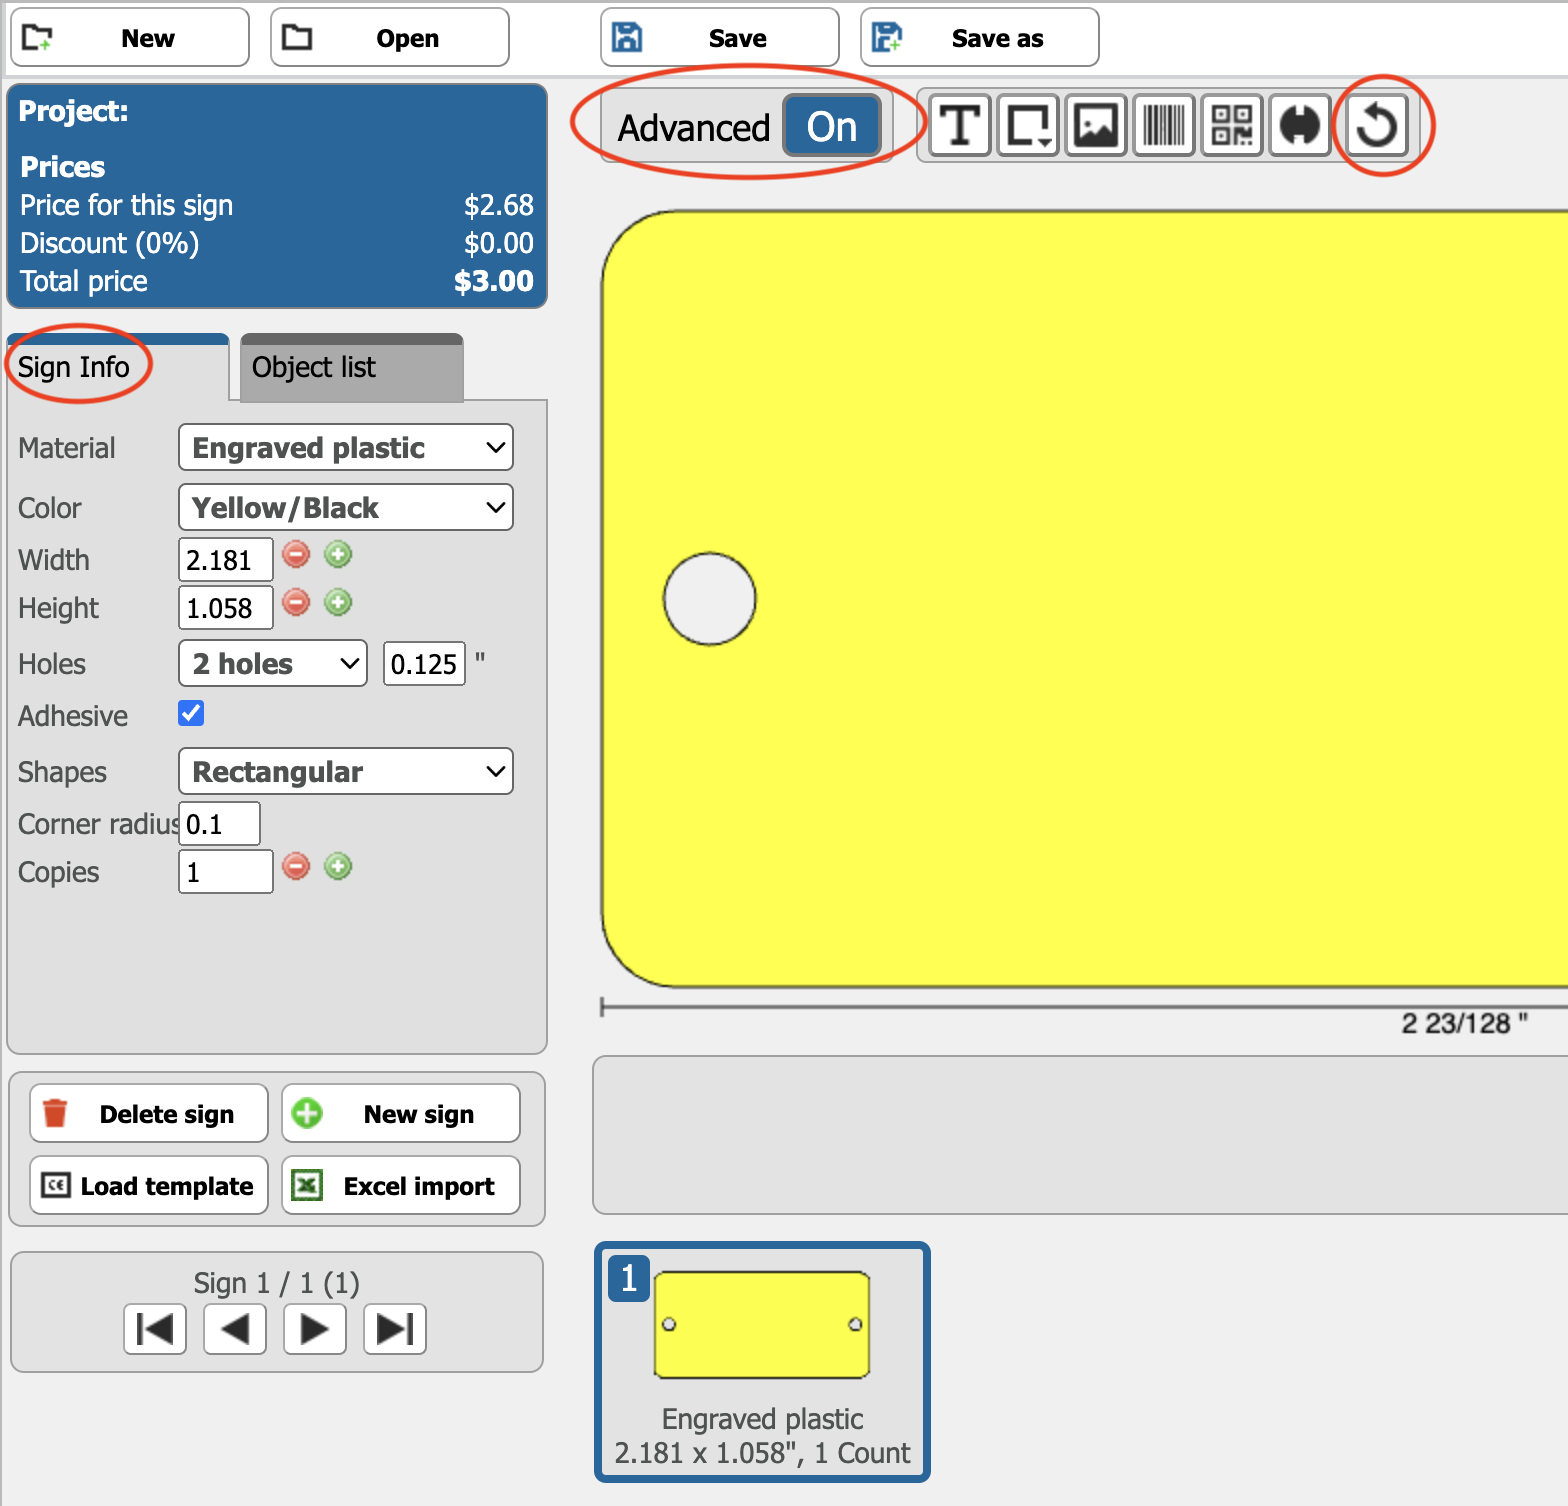Uncheck the Adhesive checkbox

click(191, 713)
